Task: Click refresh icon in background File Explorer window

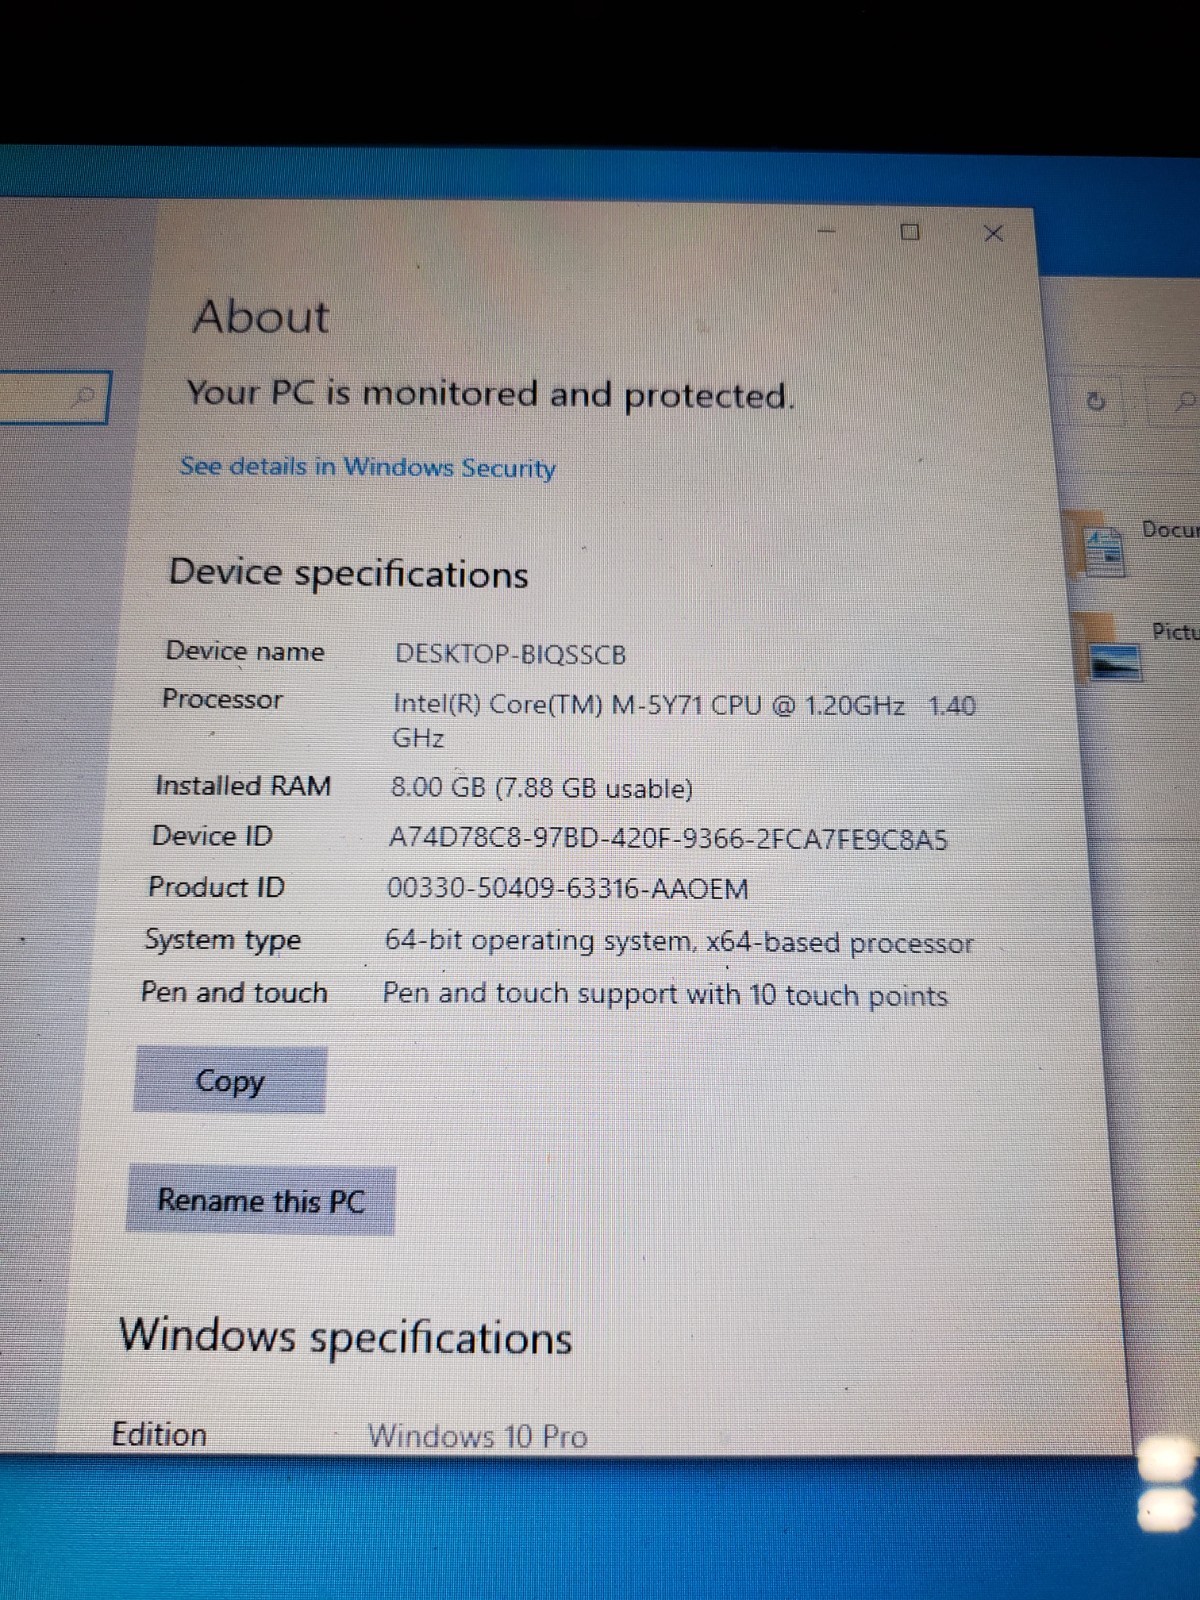Action: [1096, 402]
